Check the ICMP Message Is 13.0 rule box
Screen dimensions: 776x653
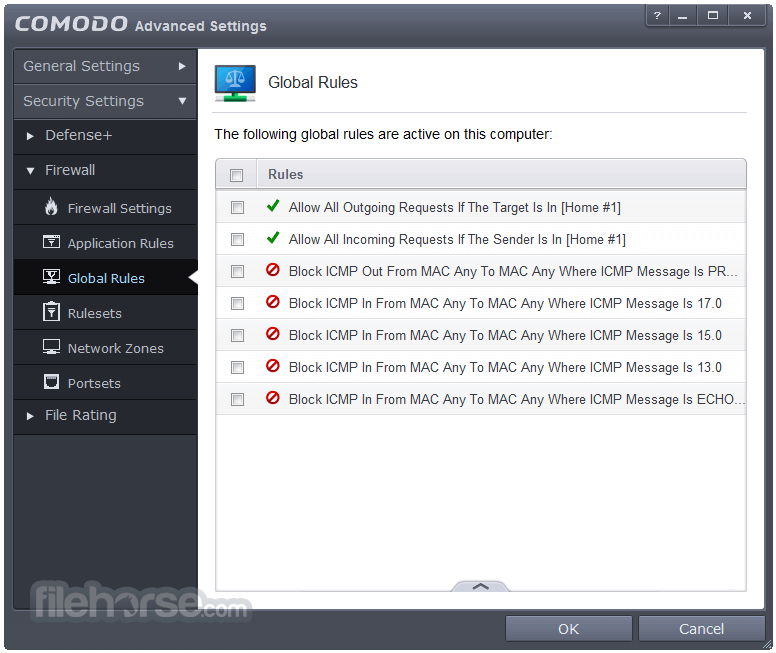(x=238, y=367)
